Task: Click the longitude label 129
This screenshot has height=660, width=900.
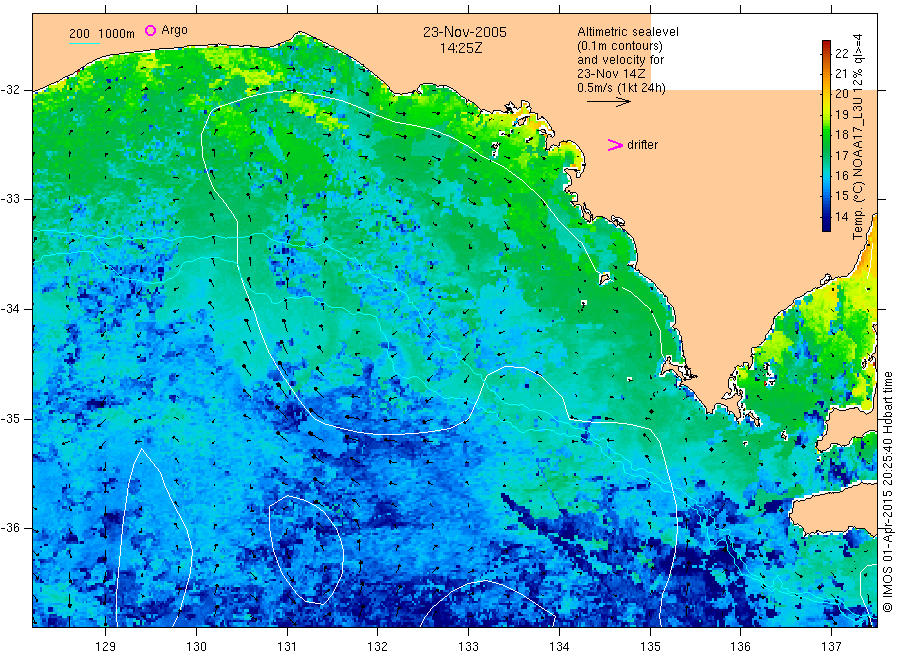Action: click(105, 647)
